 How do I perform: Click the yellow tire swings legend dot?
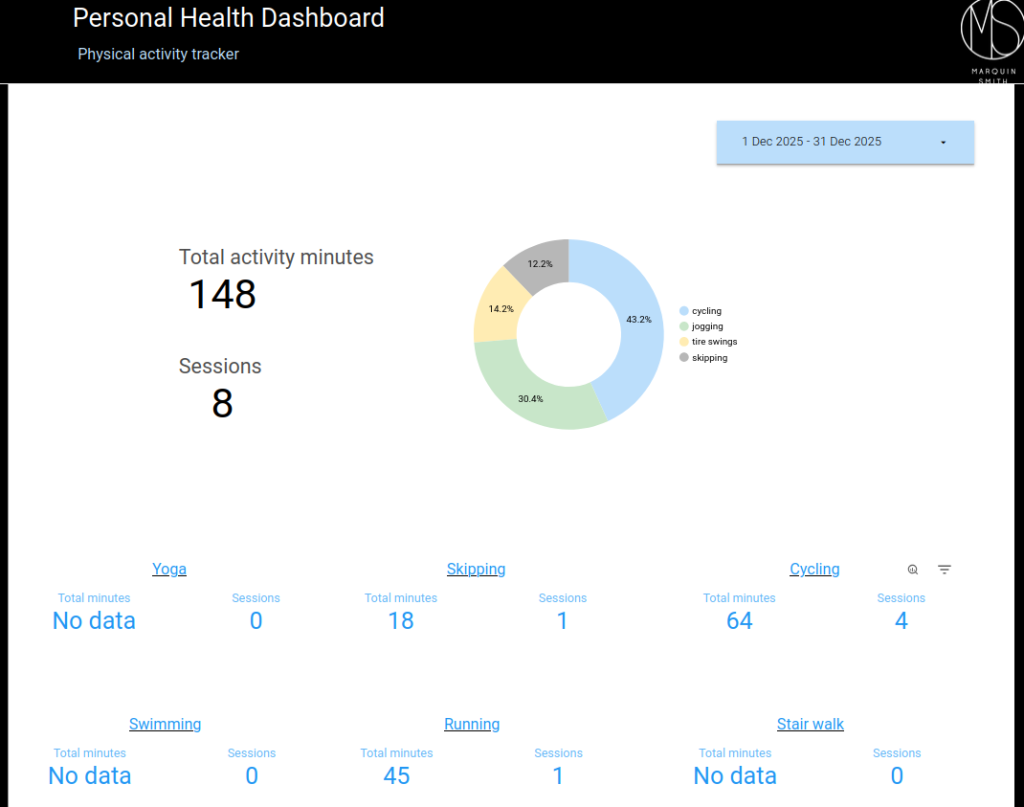click(684, 342)
